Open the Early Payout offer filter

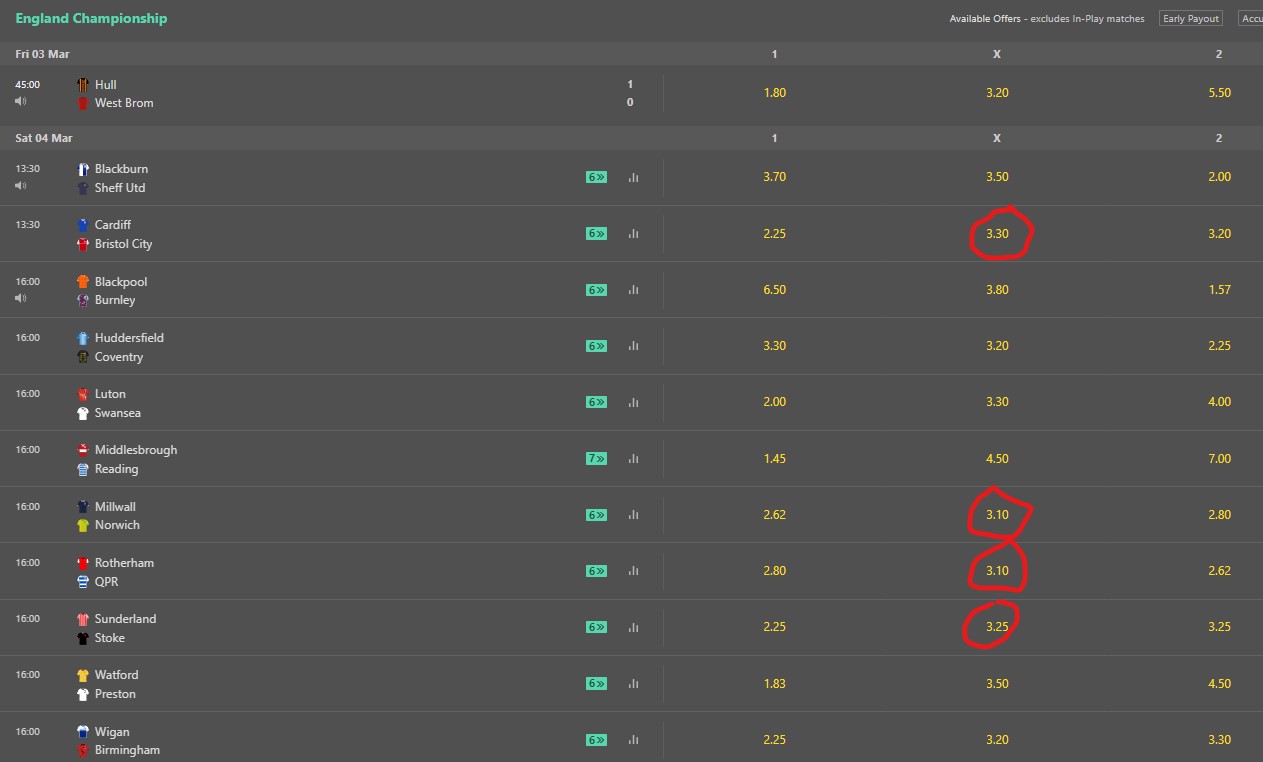coord(1190,19)
